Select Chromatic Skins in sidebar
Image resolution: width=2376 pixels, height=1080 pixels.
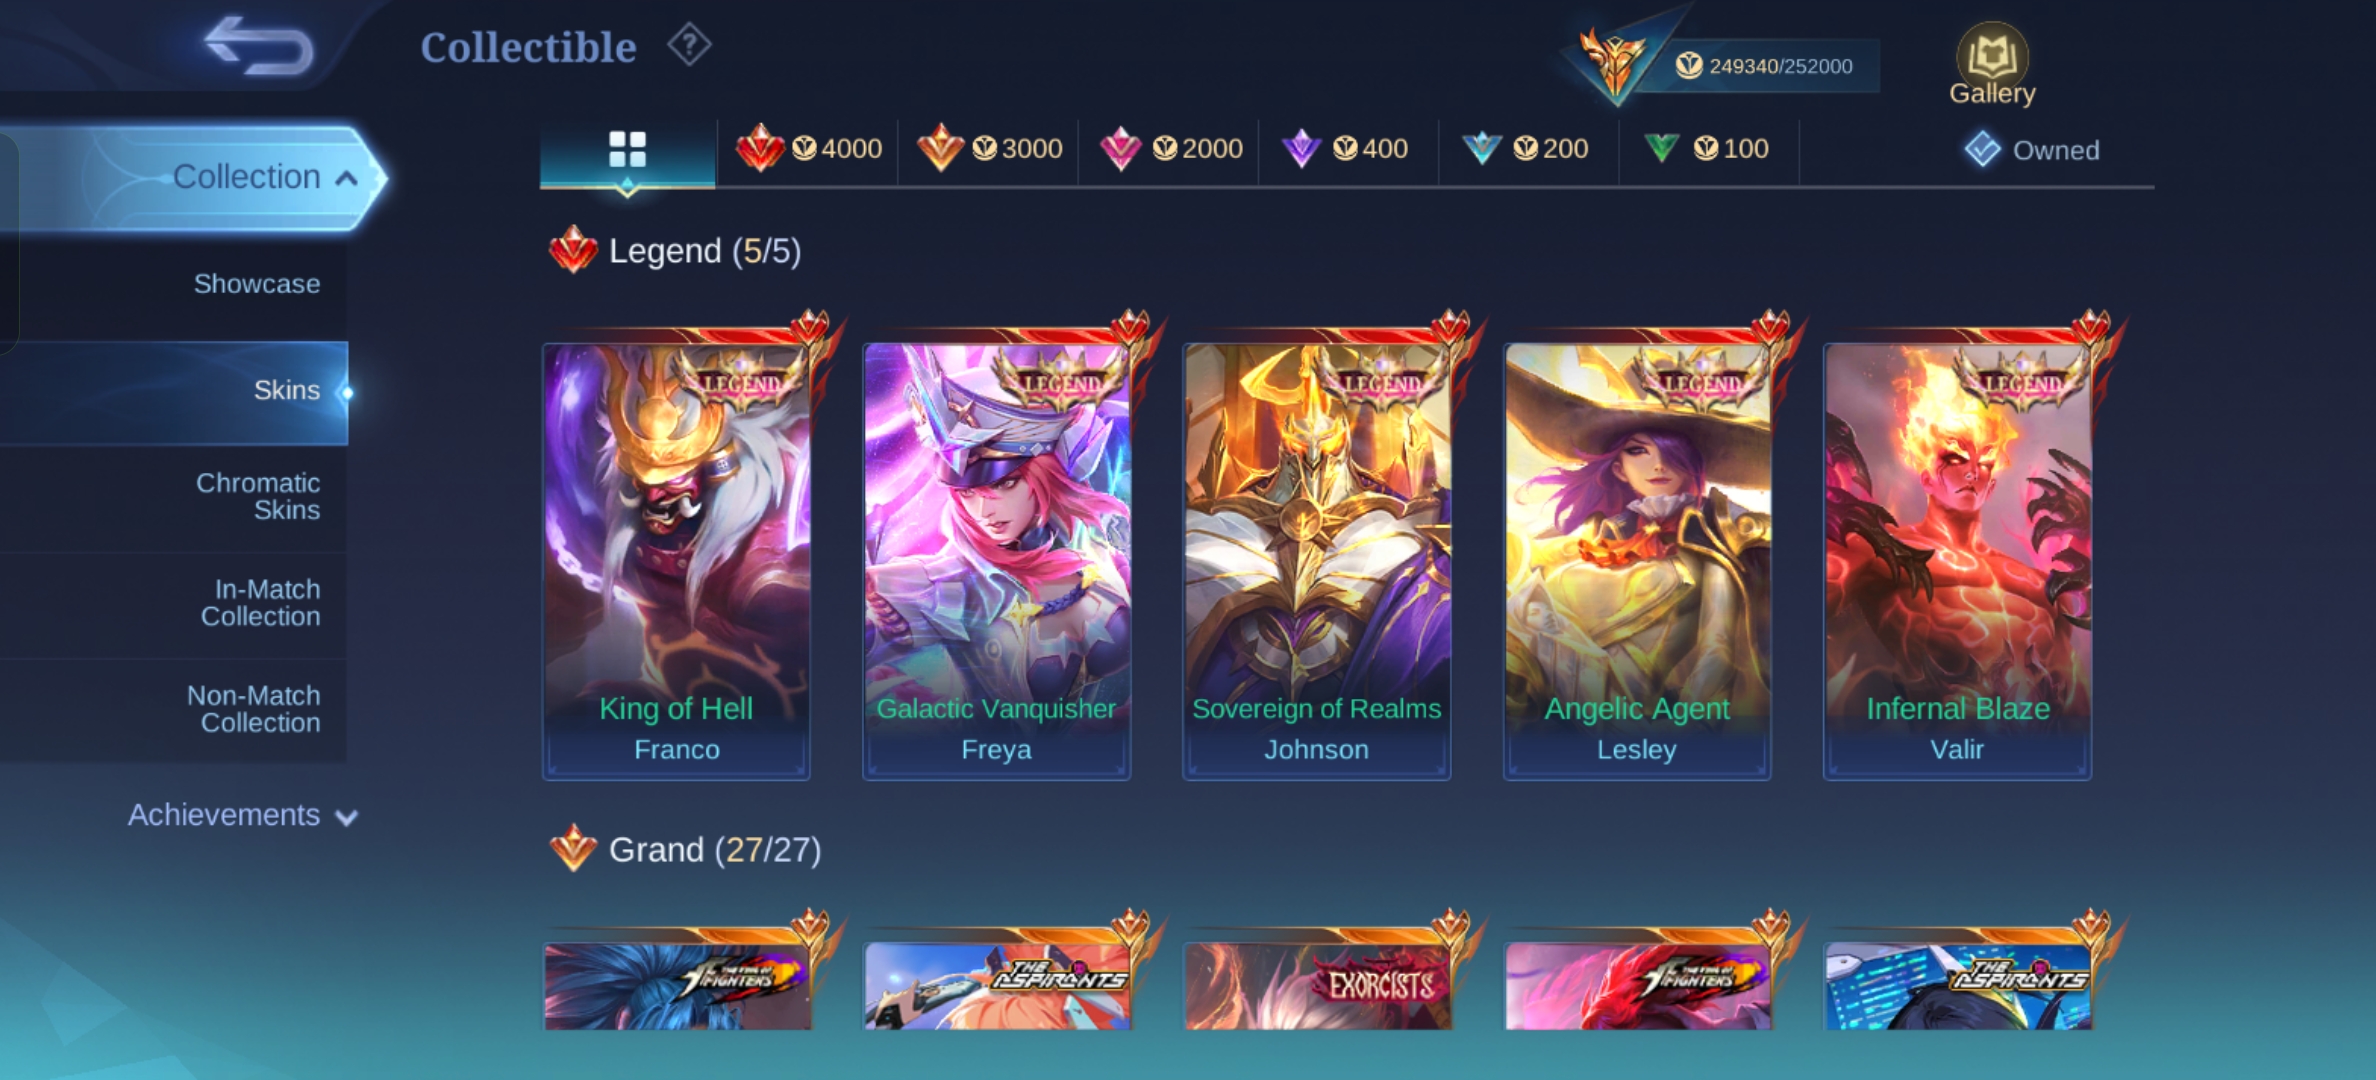(x=258, y=497)
